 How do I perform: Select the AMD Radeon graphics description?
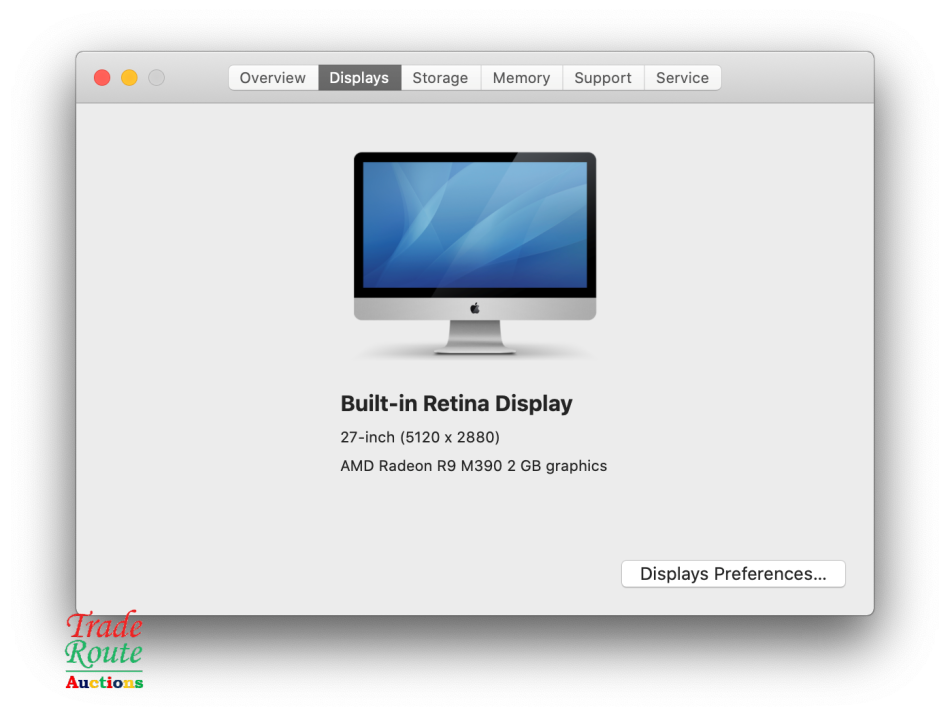[x=472, y=465]
